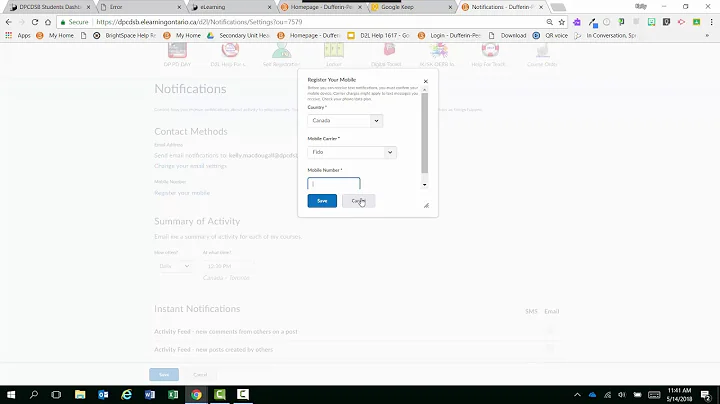
Task: Click the color picker eyedropper extension icon
Action: click(592, 22)
